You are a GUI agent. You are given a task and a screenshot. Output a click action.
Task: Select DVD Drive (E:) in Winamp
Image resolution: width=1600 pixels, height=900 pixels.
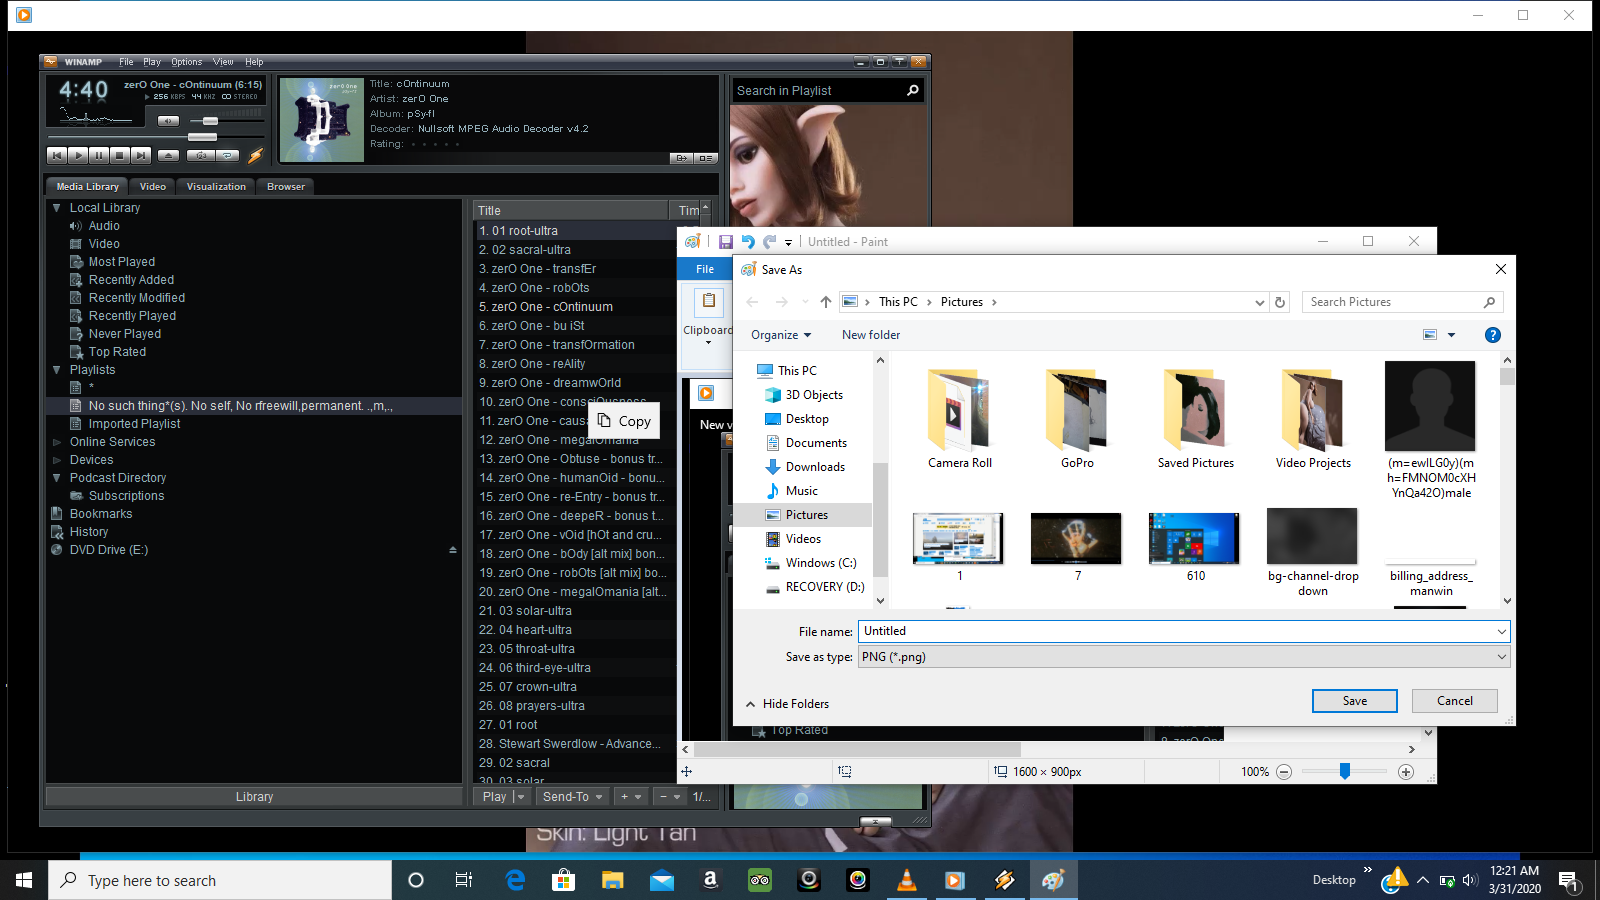click(109, 550)
